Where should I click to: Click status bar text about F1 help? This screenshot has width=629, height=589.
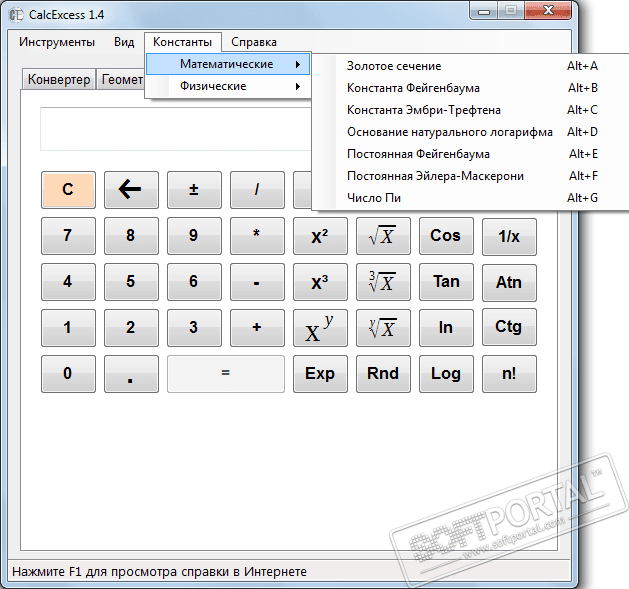(x=159, y=571)
